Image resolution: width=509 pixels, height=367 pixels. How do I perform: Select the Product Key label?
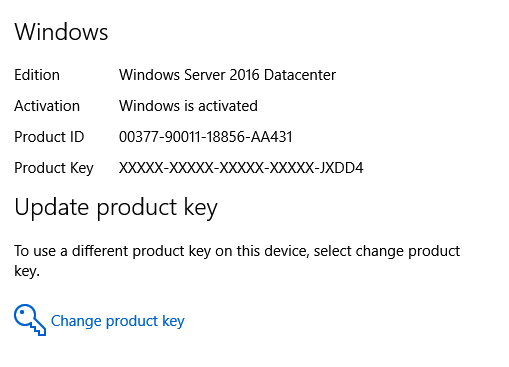tap(54, 168)
